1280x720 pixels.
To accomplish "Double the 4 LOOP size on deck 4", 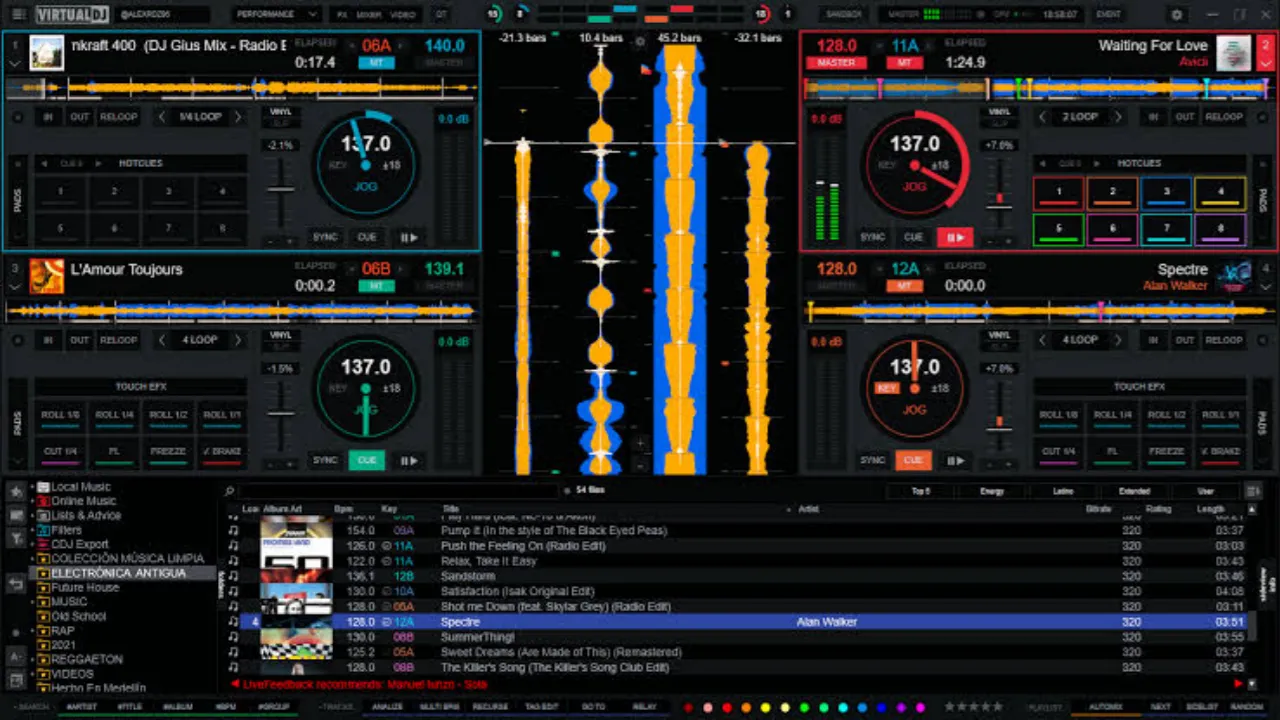I will pyautogui.click(x=1118, y=340).
